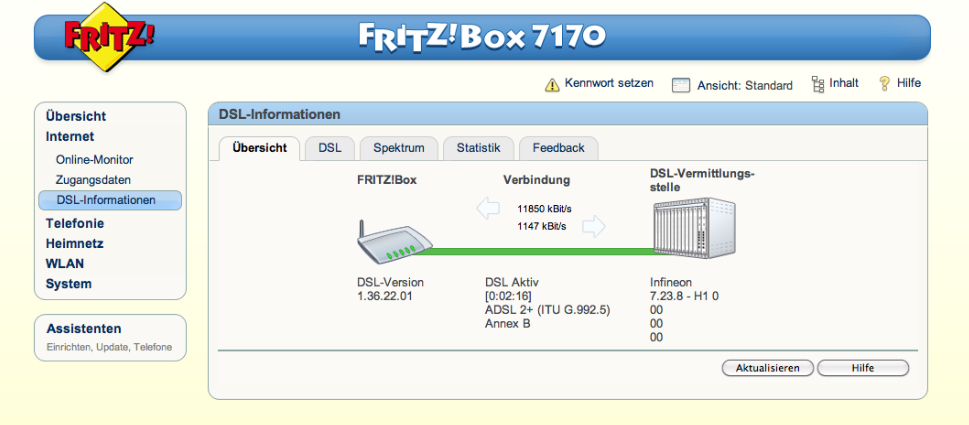Image resolution: width=969 pixels, height=425 pixels.
Task: Click the DSL-Vermittlungsstelle rack image
Action: pos(695,229)
